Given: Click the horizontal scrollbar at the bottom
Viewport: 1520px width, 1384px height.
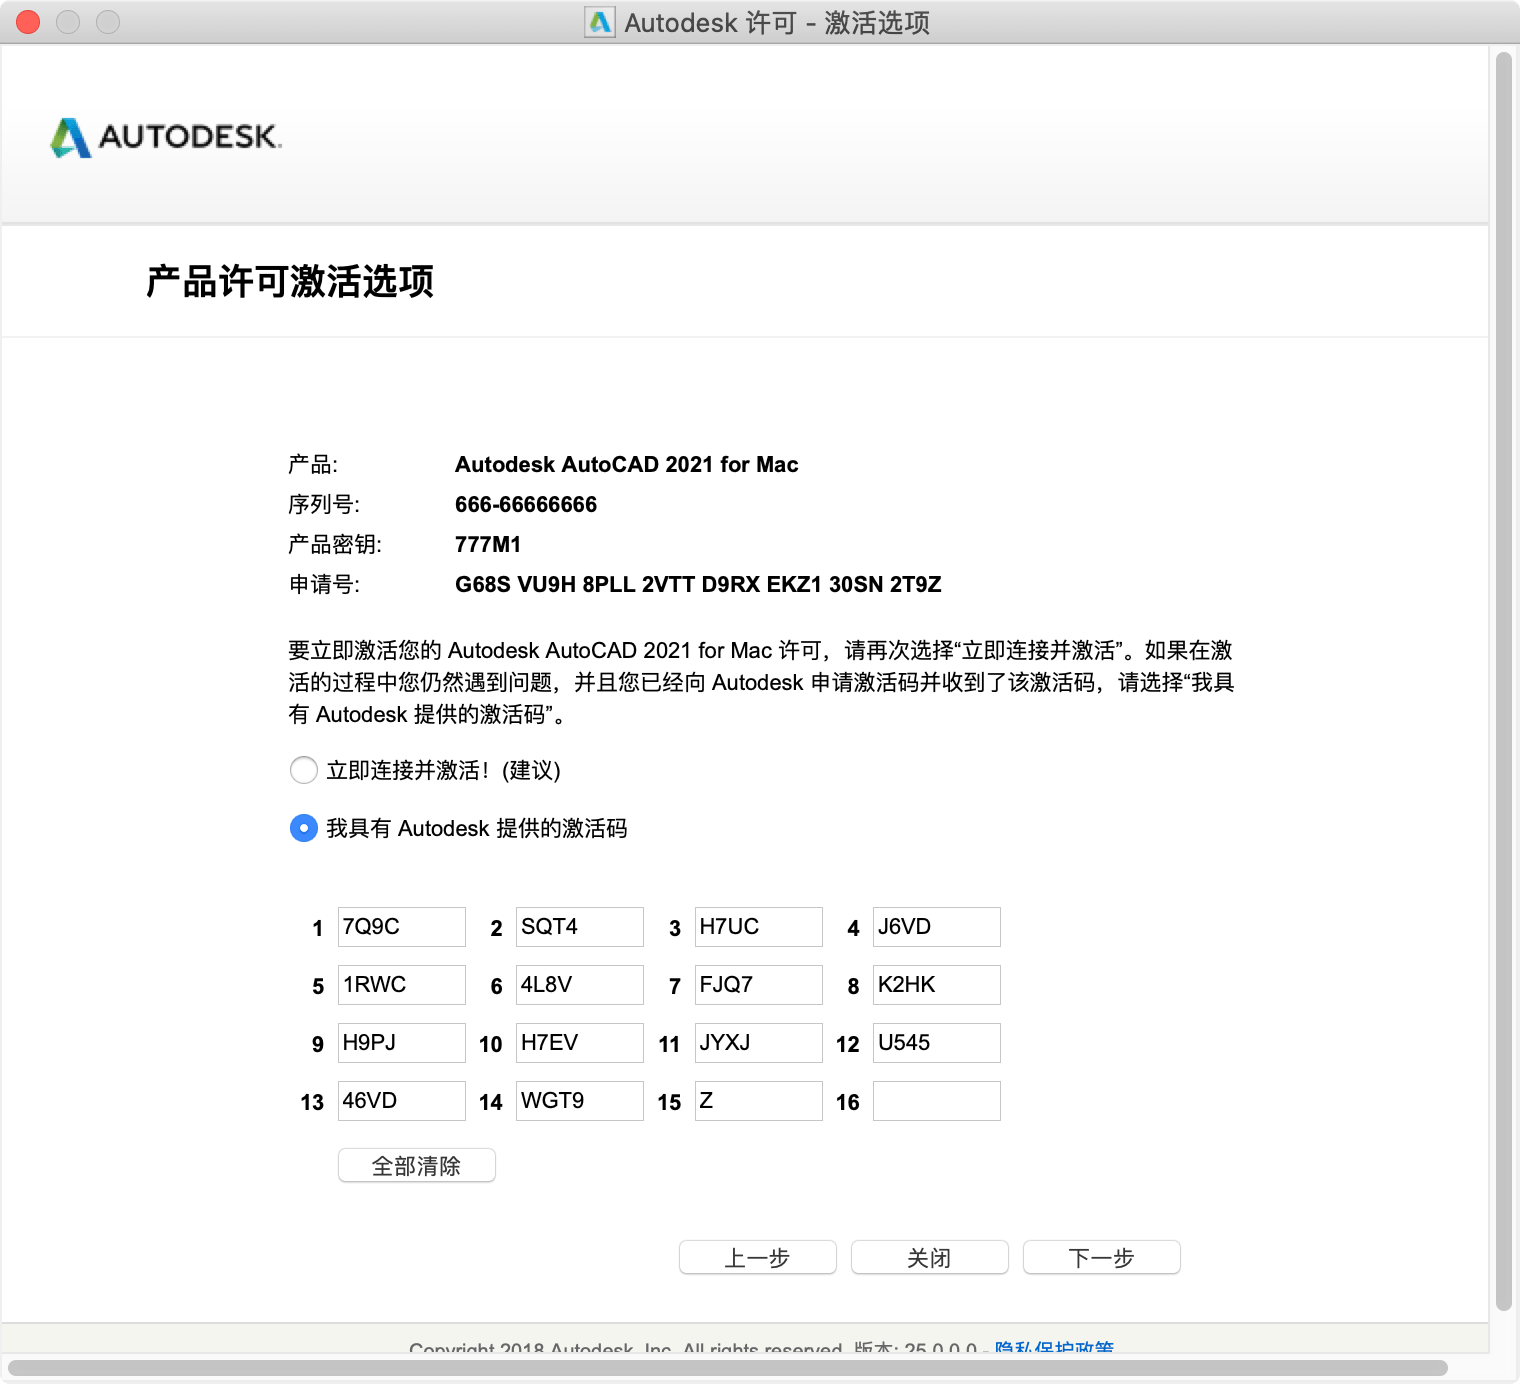Looking at the screenshot, I should [728, 1368].
